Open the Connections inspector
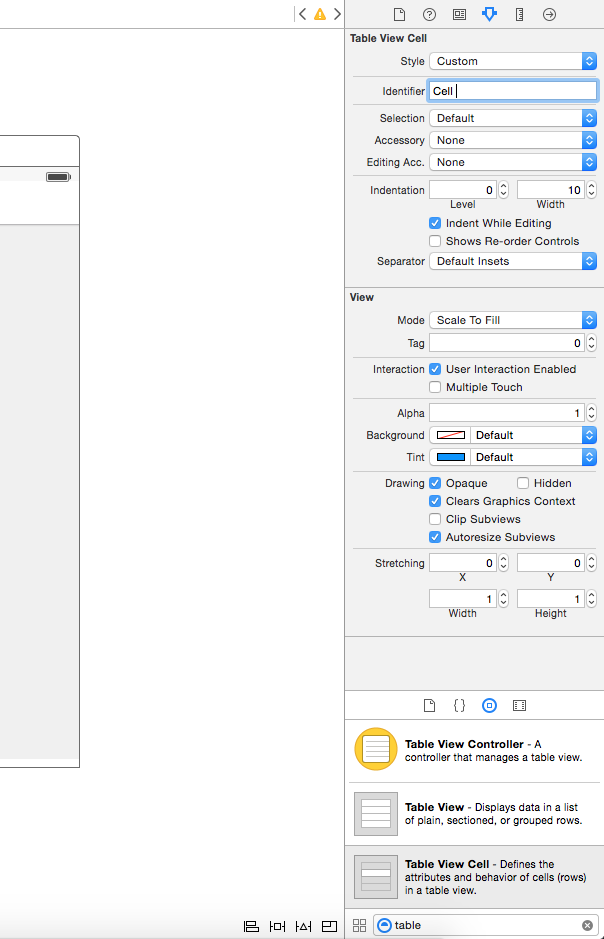Image resolution: width=604 pixels, height=939 pixels. point(549,15)
